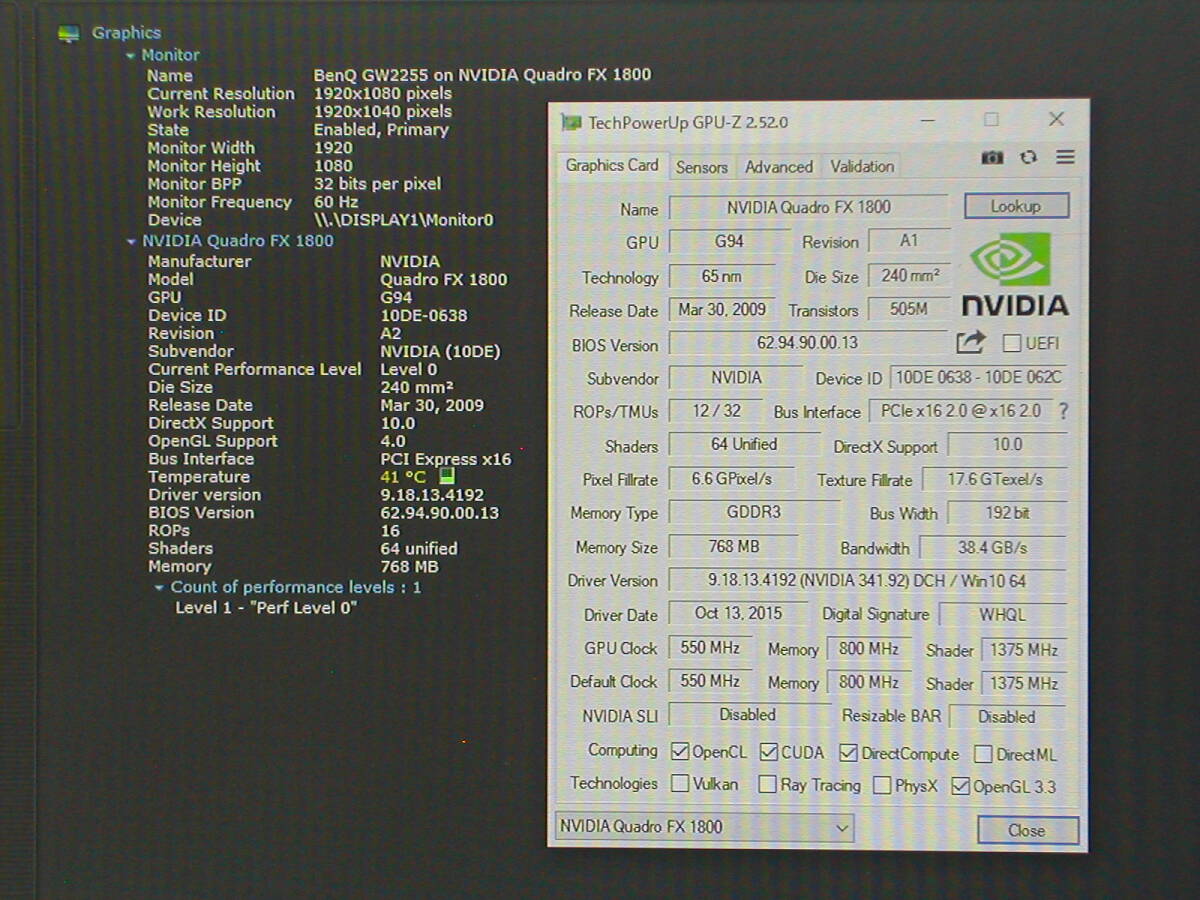Collapse the Count of performance levels node

click(159, 588)
